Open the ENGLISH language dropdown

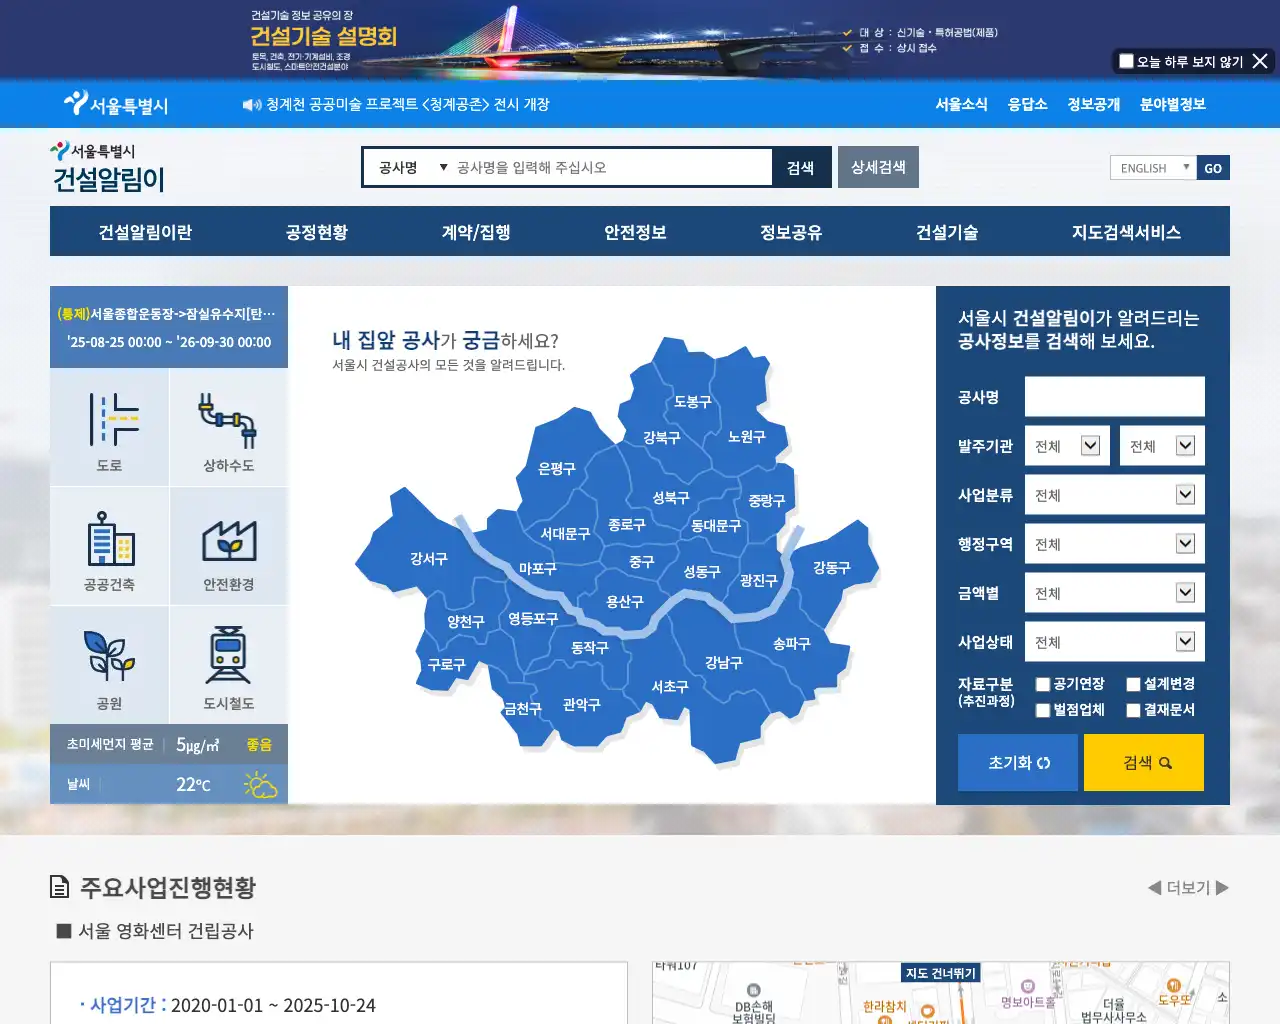pyautogui.click(x=1153, y=168)
